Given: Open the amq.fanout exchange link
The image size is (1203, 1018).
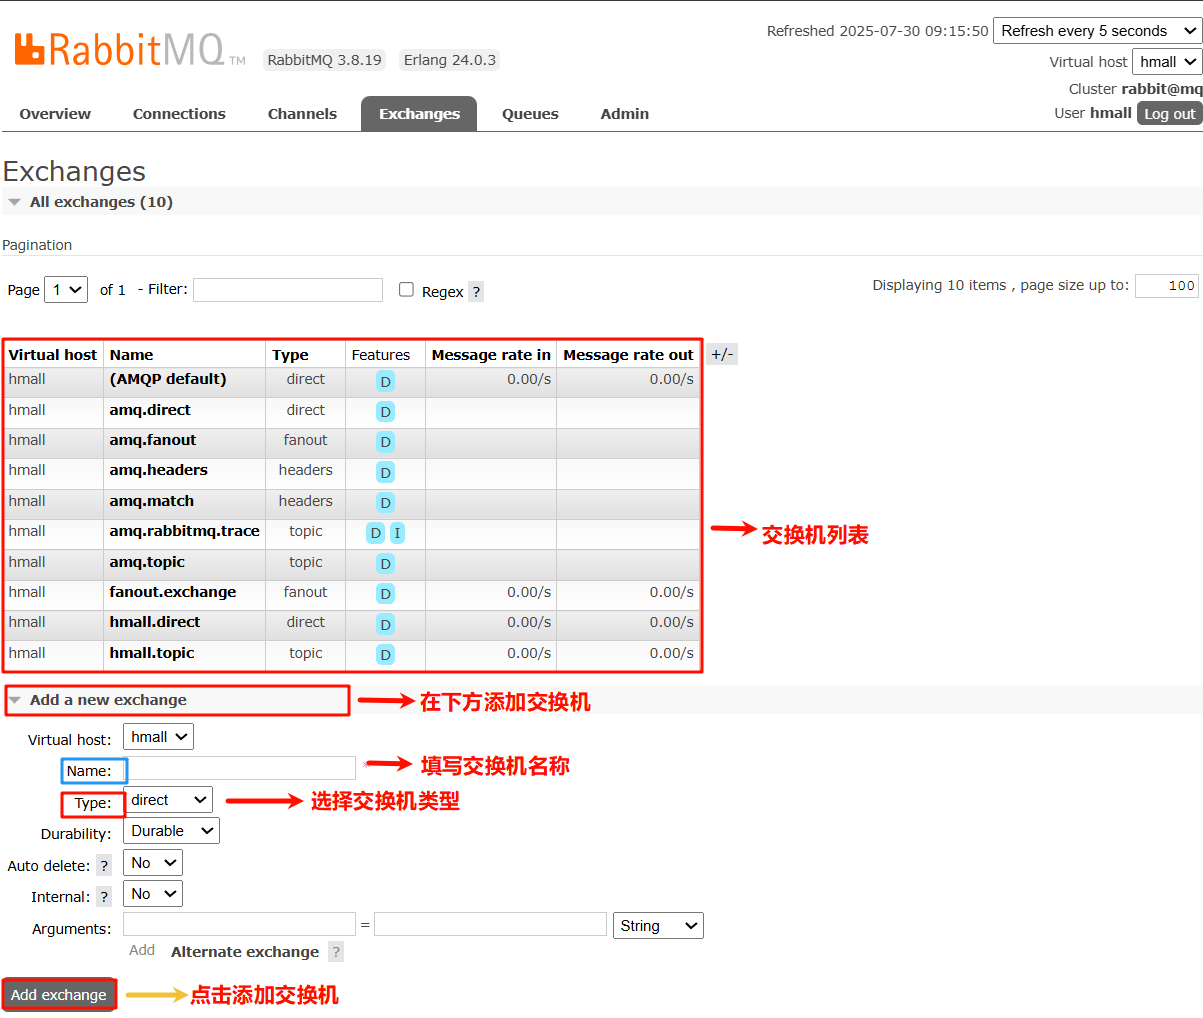Looking at the screenshot, I should [153, 440].
